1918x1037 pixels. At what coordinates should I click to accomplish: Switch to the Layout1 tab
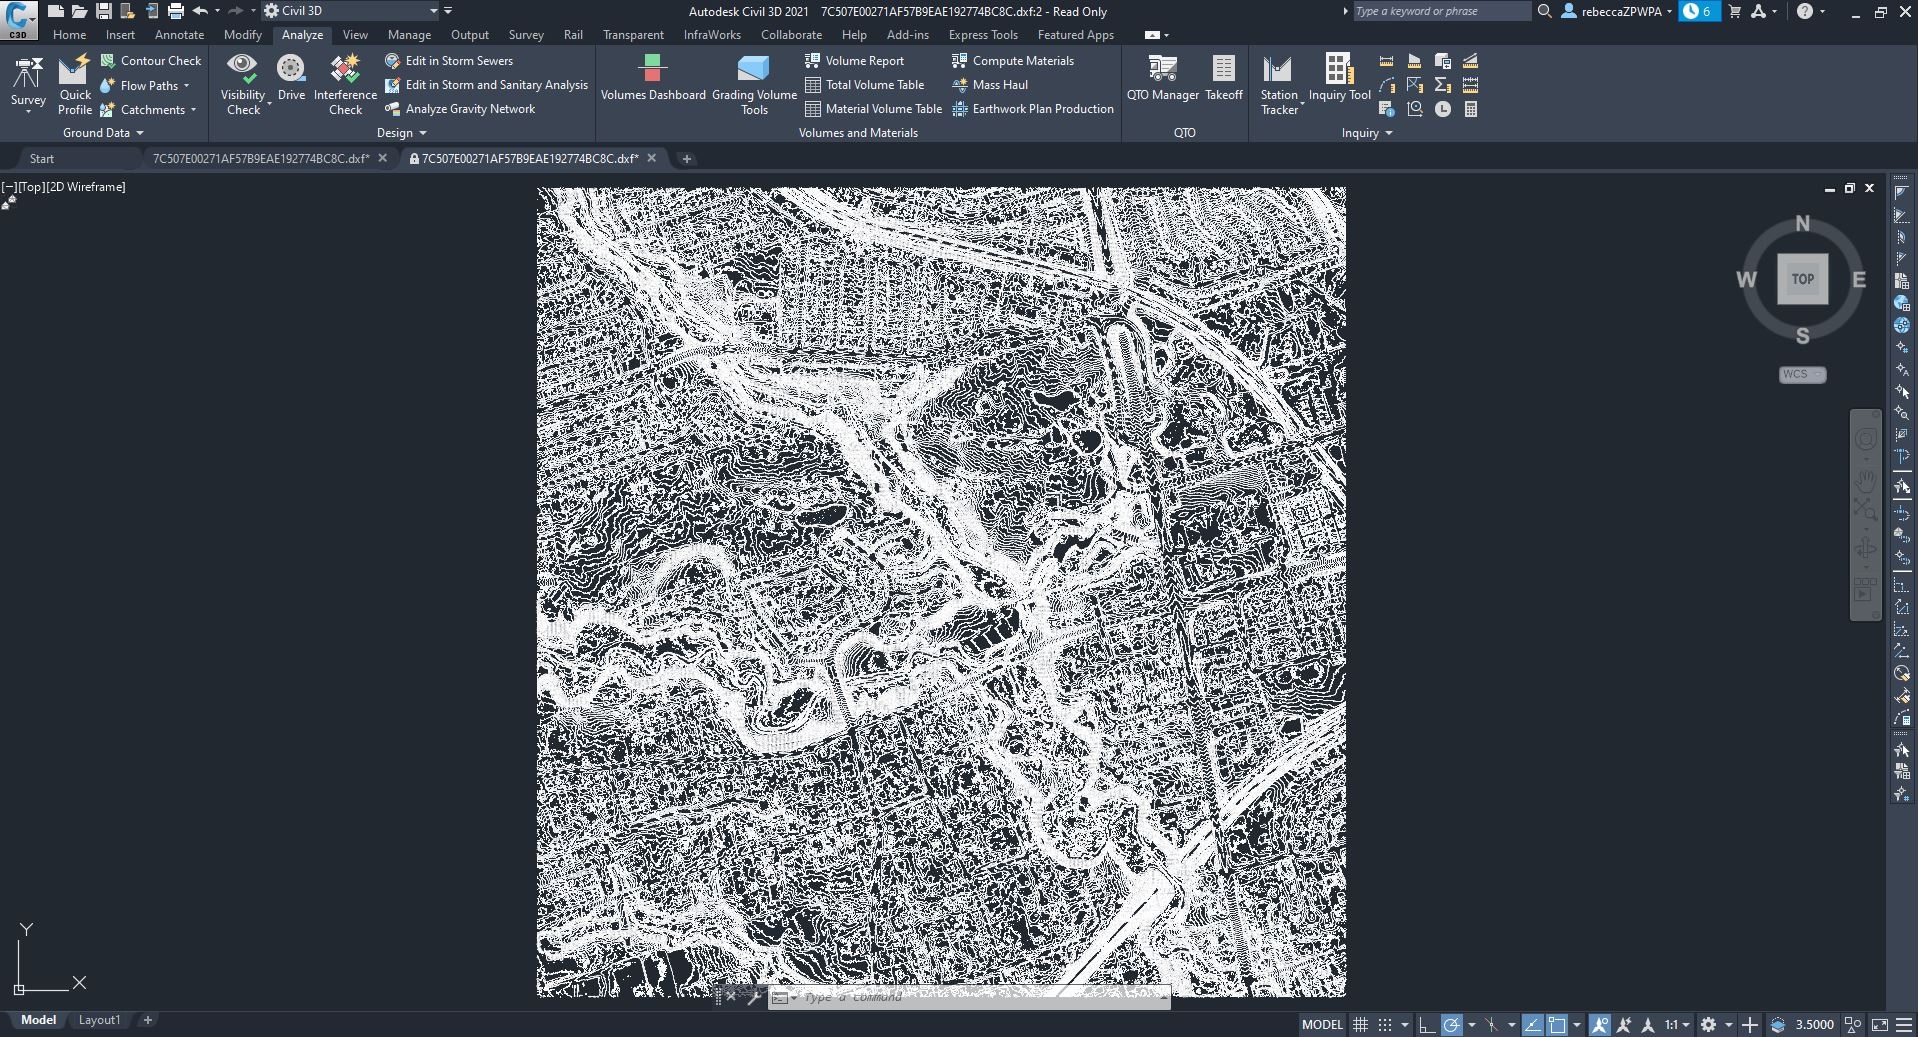pos(99,1020)
